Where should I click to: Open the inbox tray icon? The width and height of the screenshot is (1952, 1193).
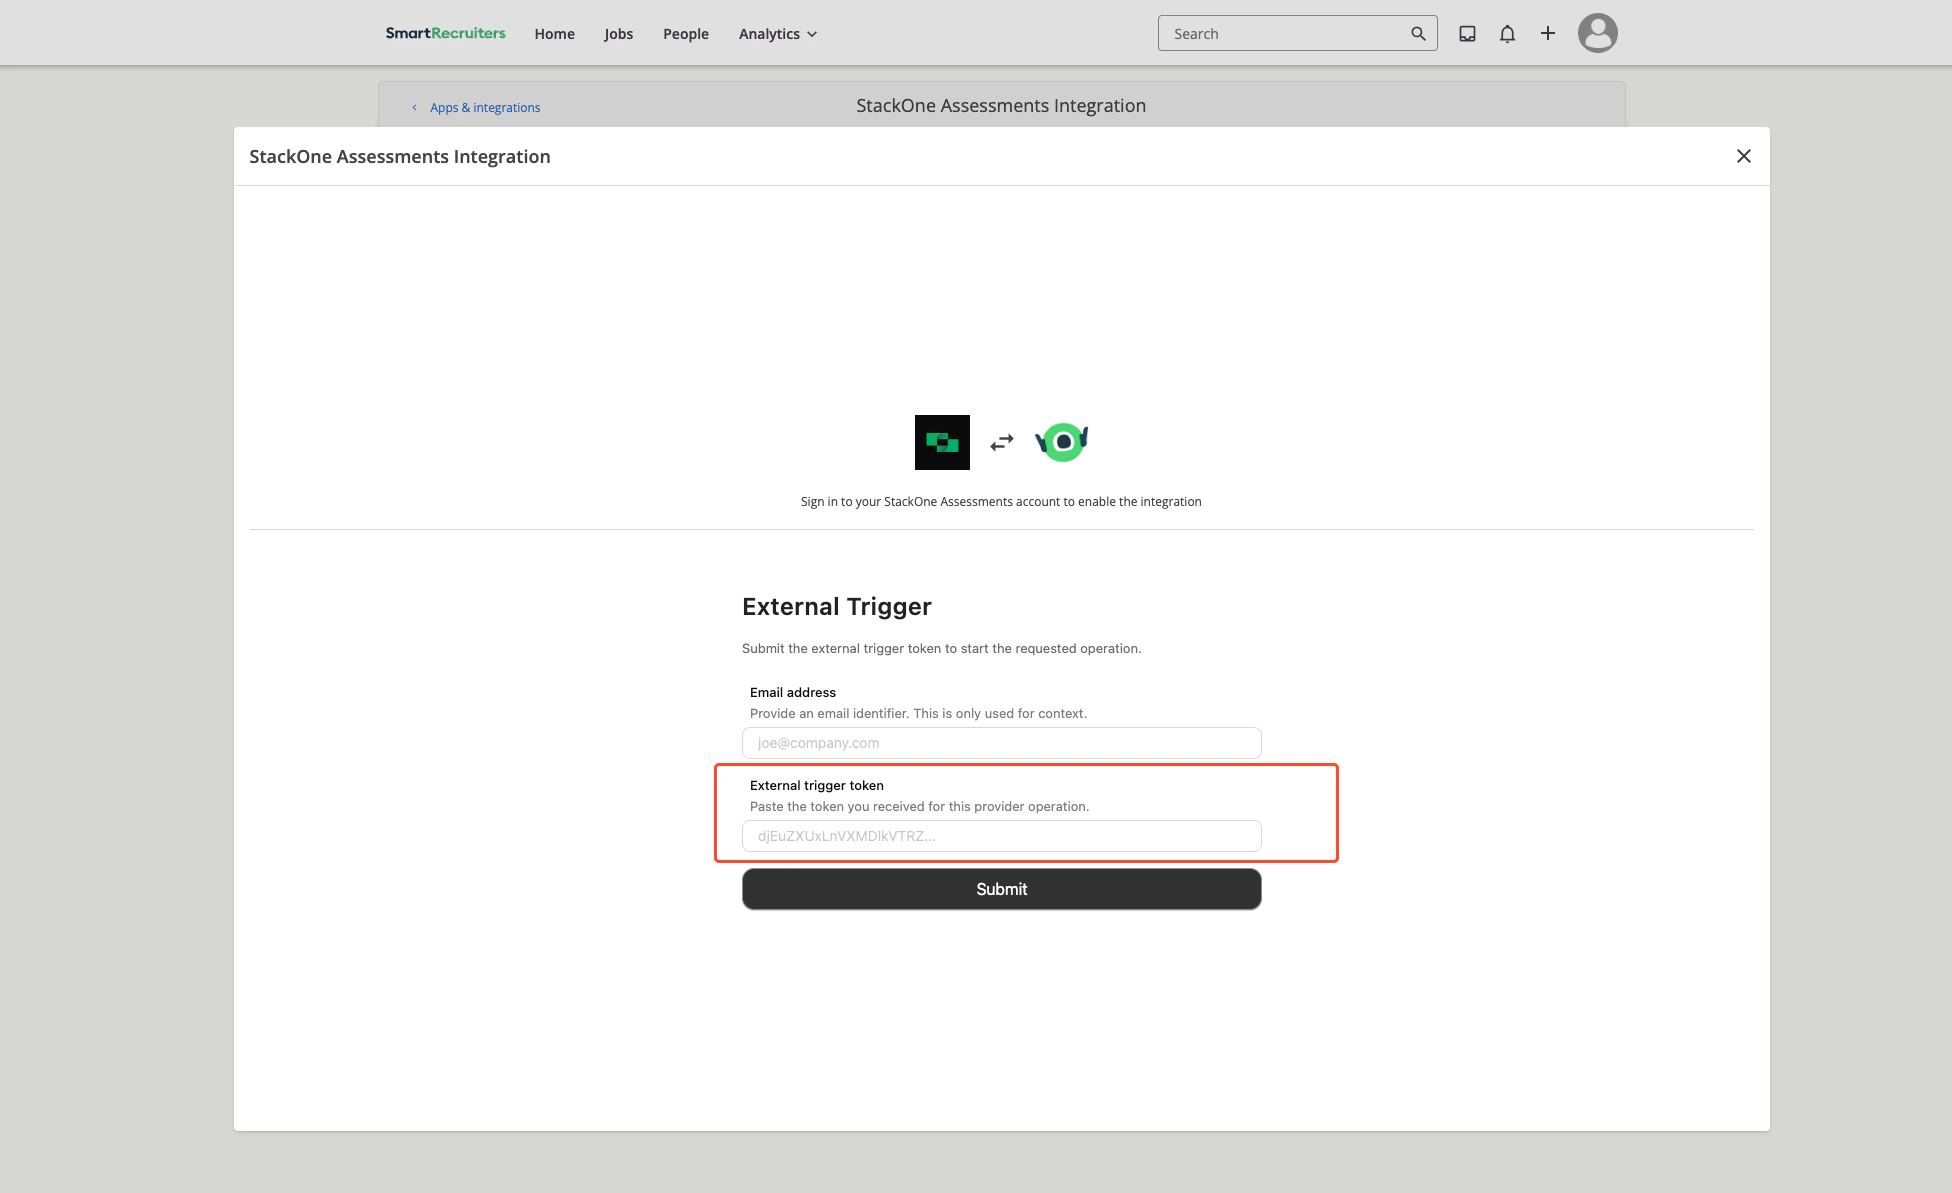tap(1467, 32)
